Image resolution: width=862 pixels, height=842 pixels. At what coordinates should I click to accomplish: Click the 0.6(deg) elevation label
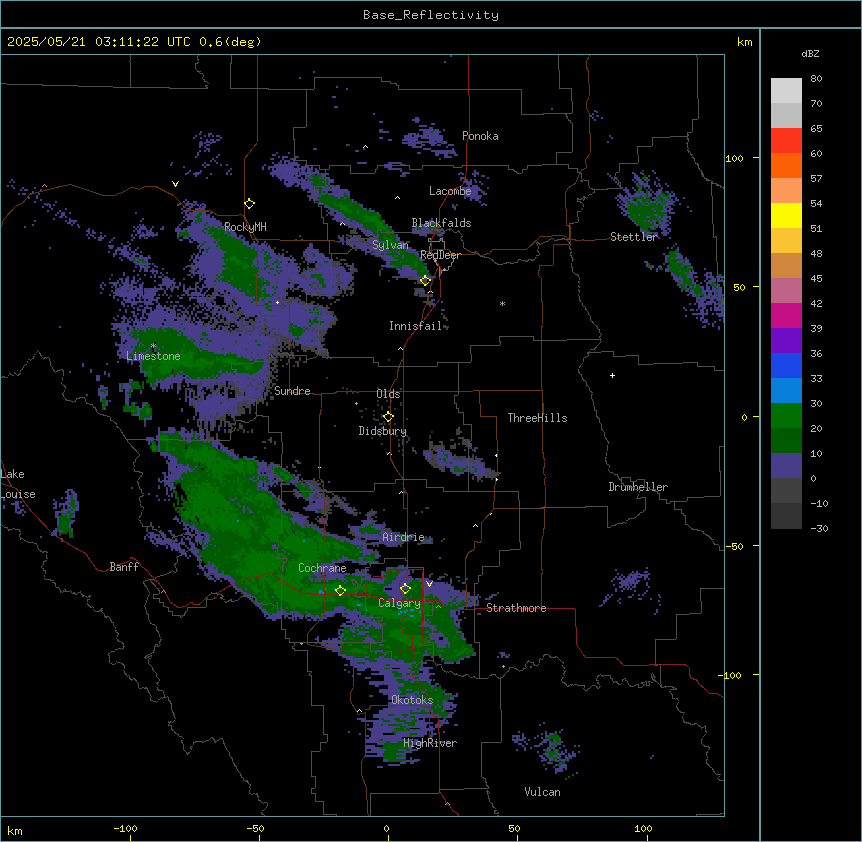(x=230, y=42)
